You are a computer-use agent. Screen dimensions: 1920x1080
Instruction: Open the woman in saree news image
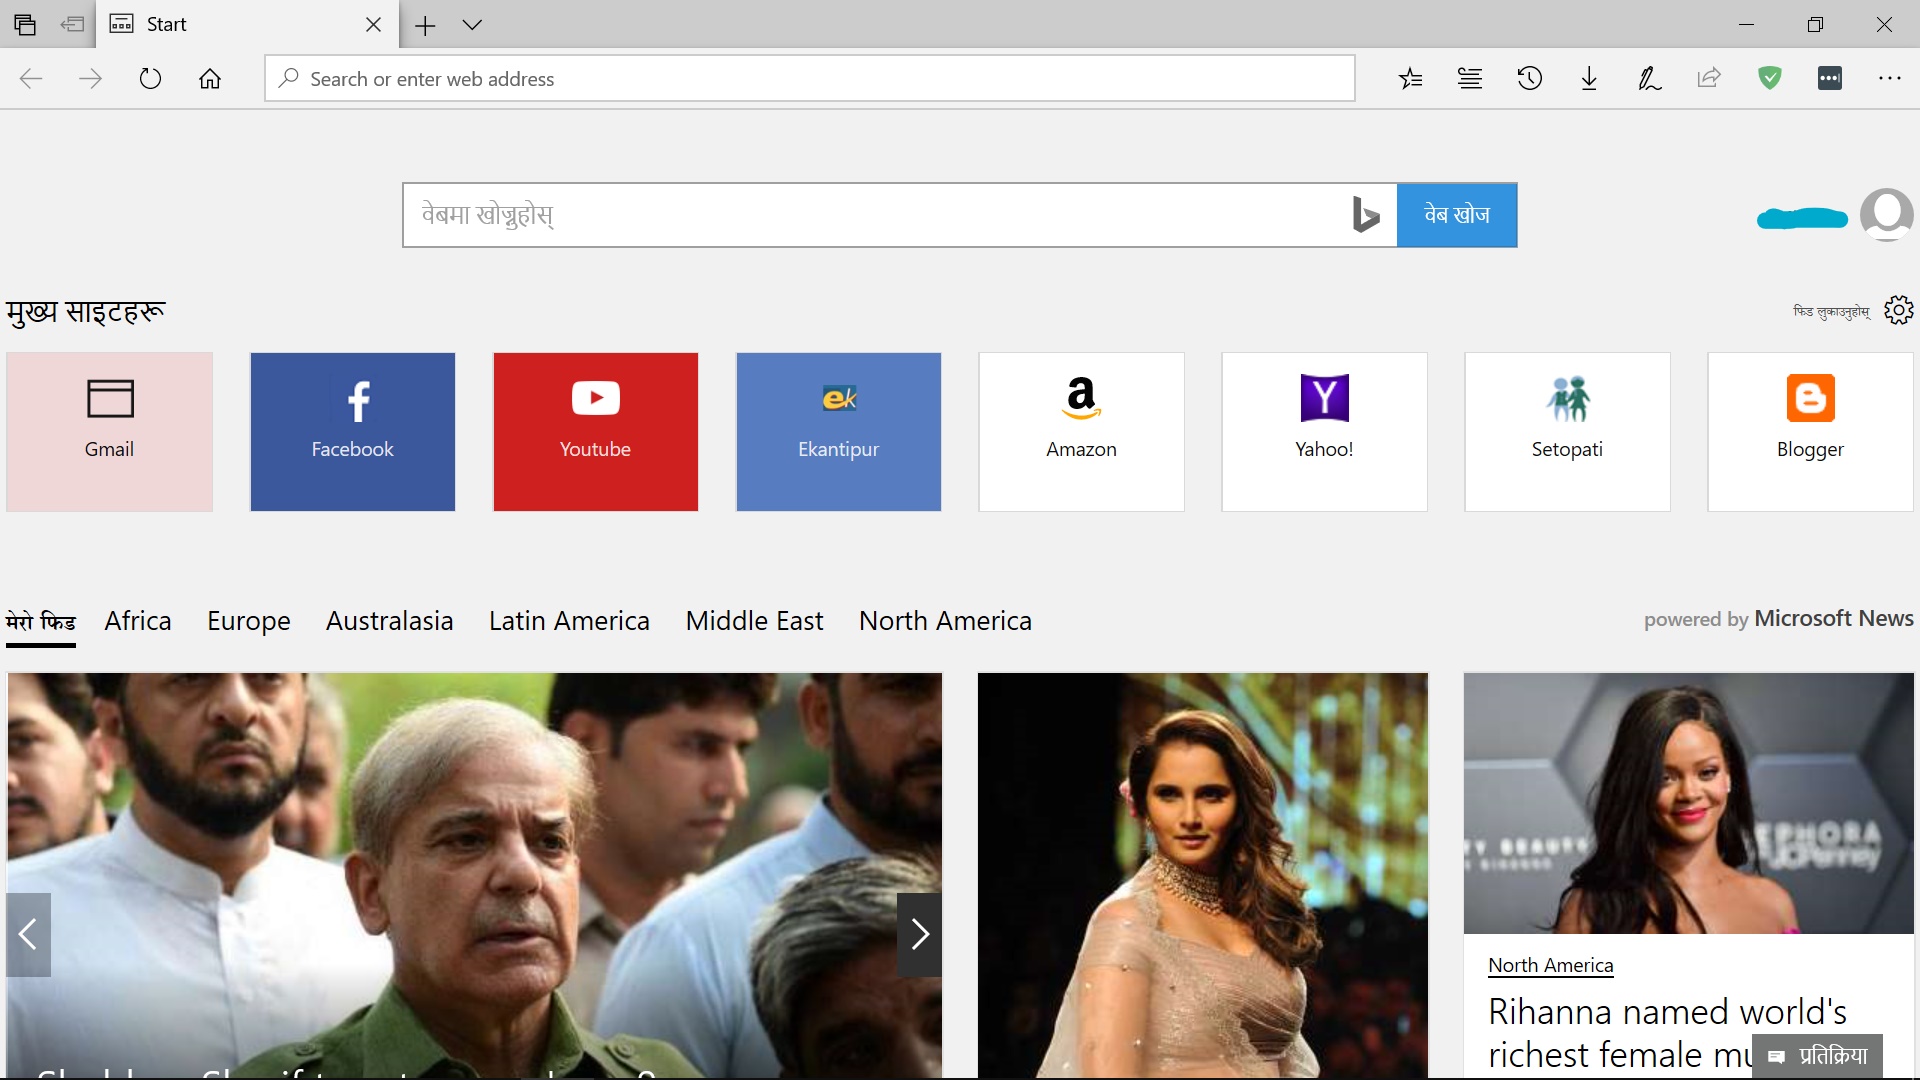(x=1203, y=875)
